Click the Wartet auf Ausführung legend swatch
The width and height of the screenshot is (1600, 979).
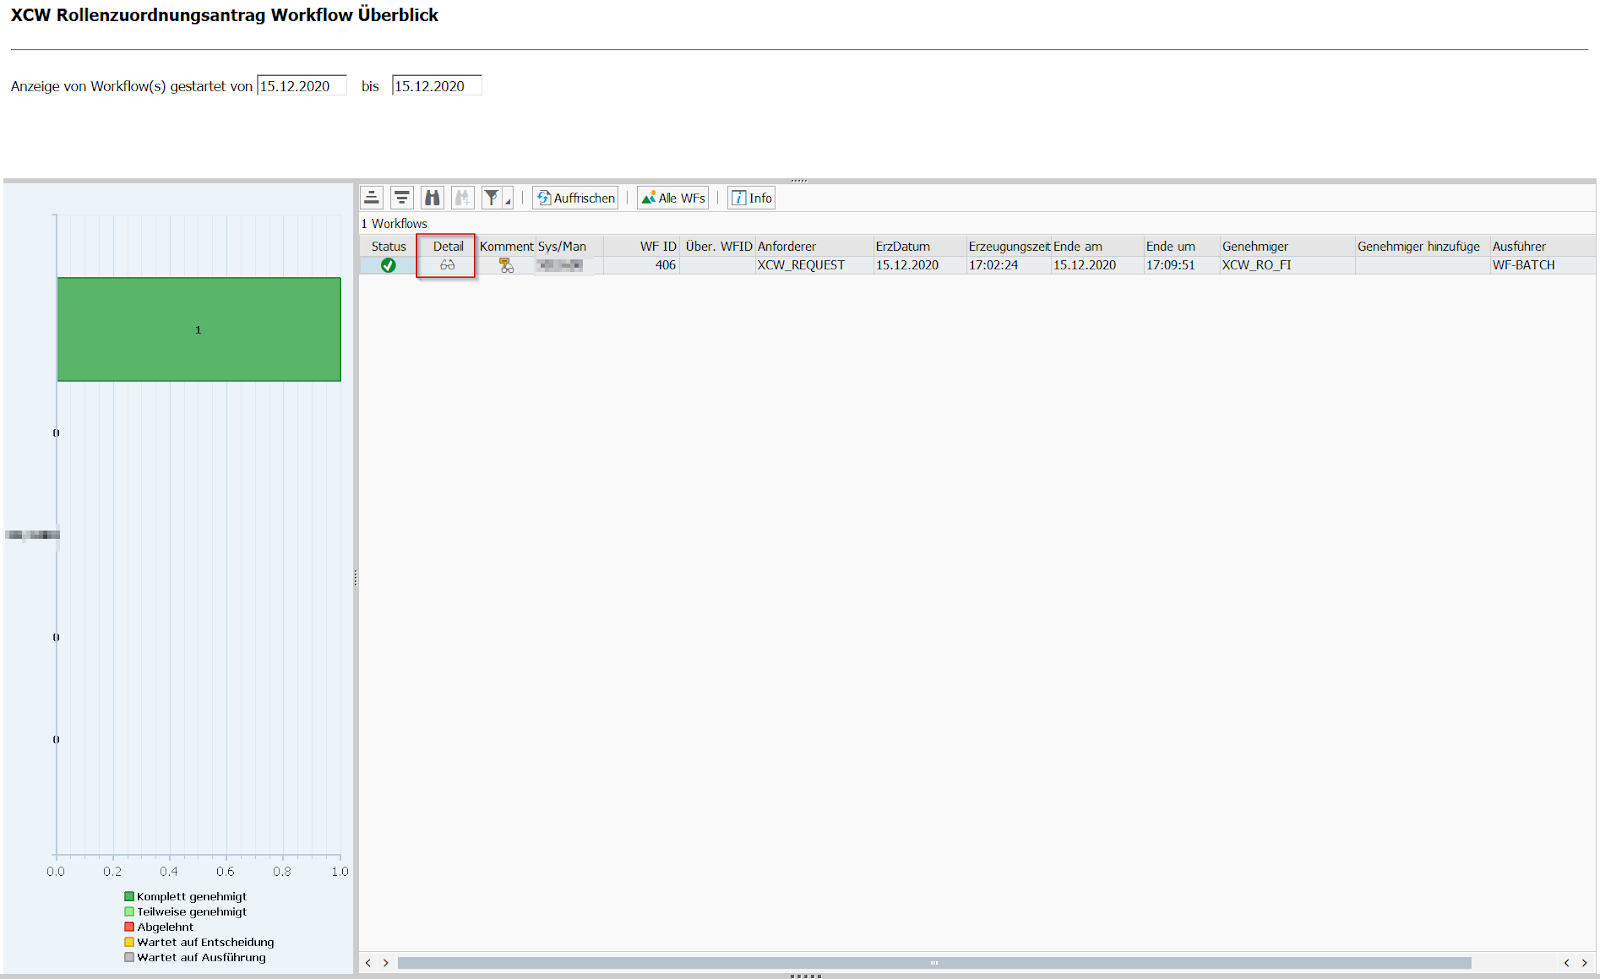coord(129,957)
